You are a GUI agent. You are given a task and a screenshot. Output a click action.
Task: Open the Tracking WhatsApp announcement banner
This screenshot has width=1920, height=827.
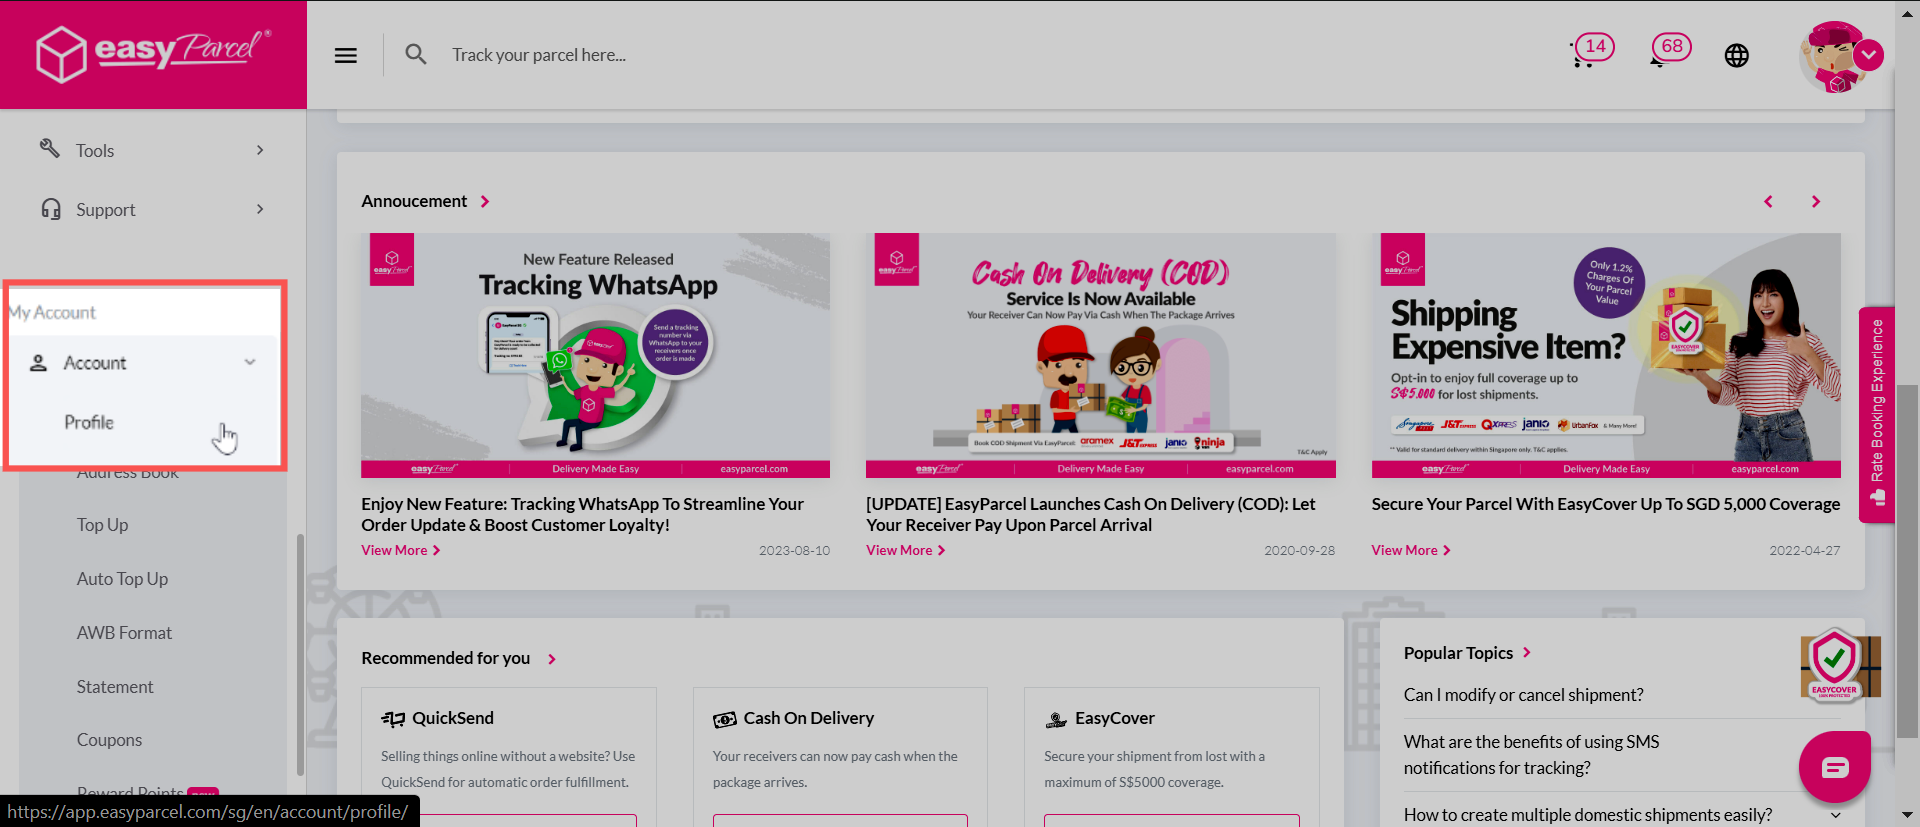[595, 356]
